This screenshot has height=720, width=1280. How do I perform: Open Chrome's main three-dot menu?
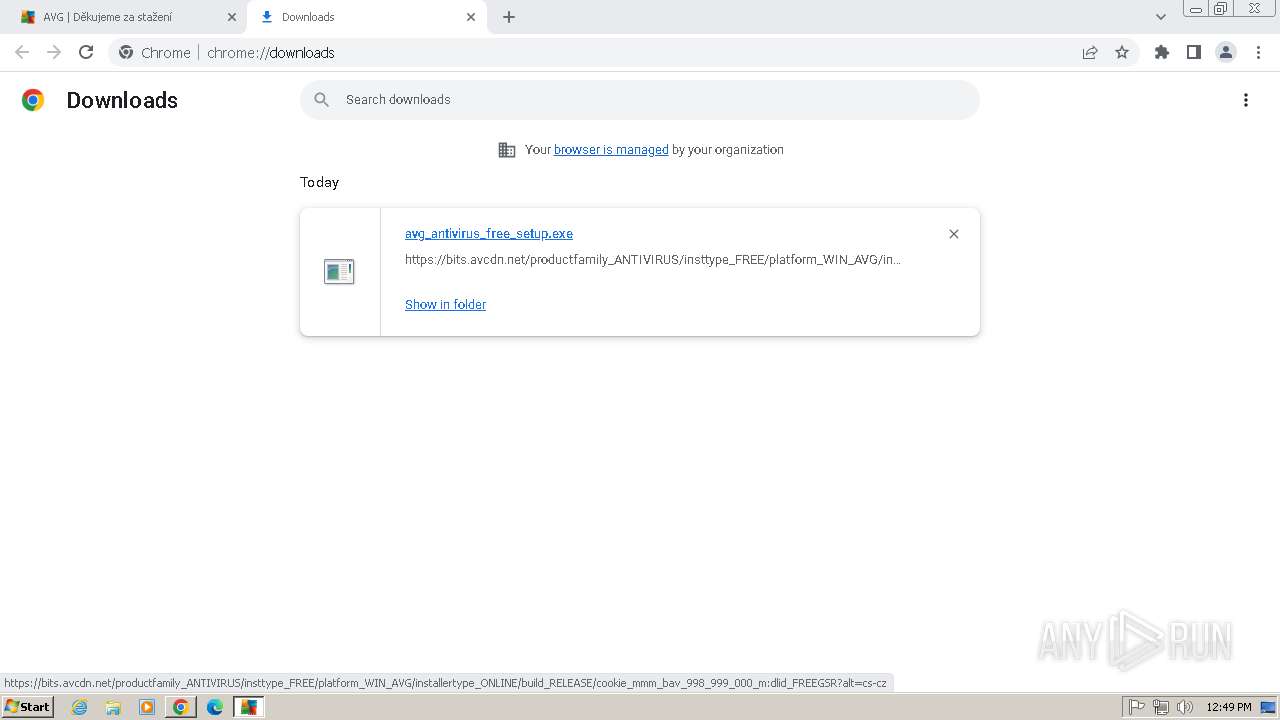point(1258,52)
